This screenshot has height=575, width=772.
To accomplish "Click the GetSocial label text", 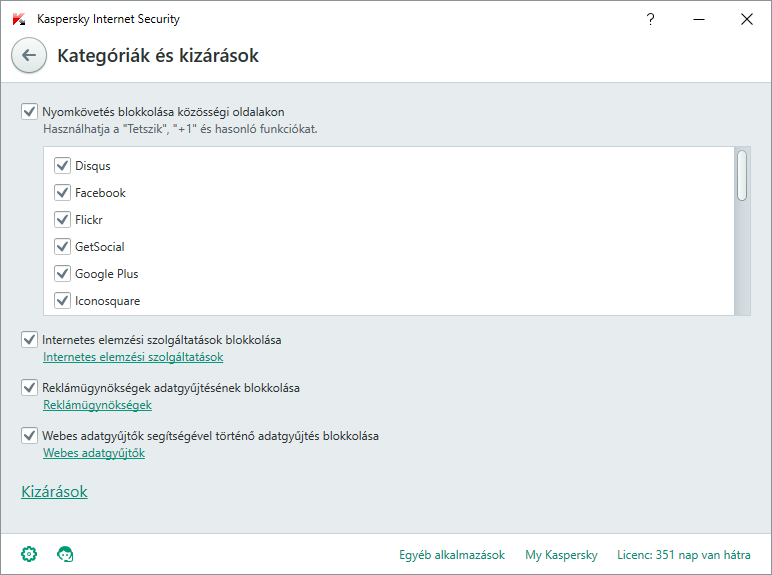I will tap(99, 247).
